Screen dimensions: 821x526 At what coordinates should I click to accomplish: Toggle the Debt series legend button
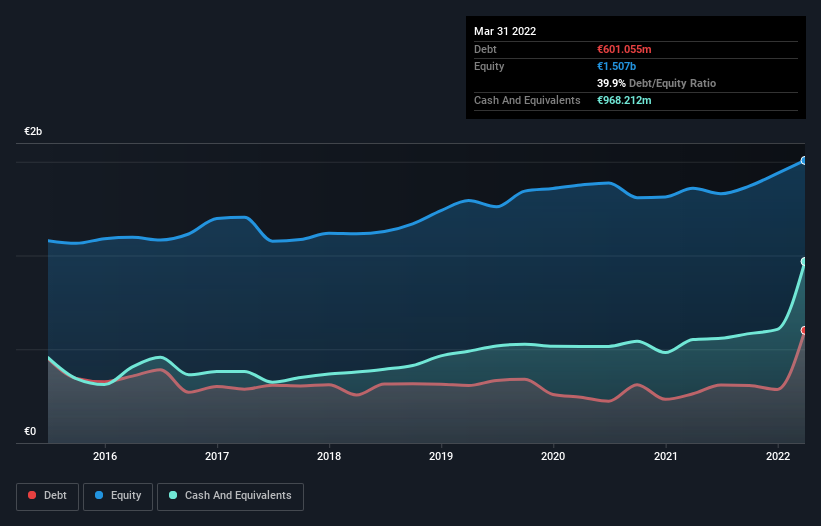point(48,496)
